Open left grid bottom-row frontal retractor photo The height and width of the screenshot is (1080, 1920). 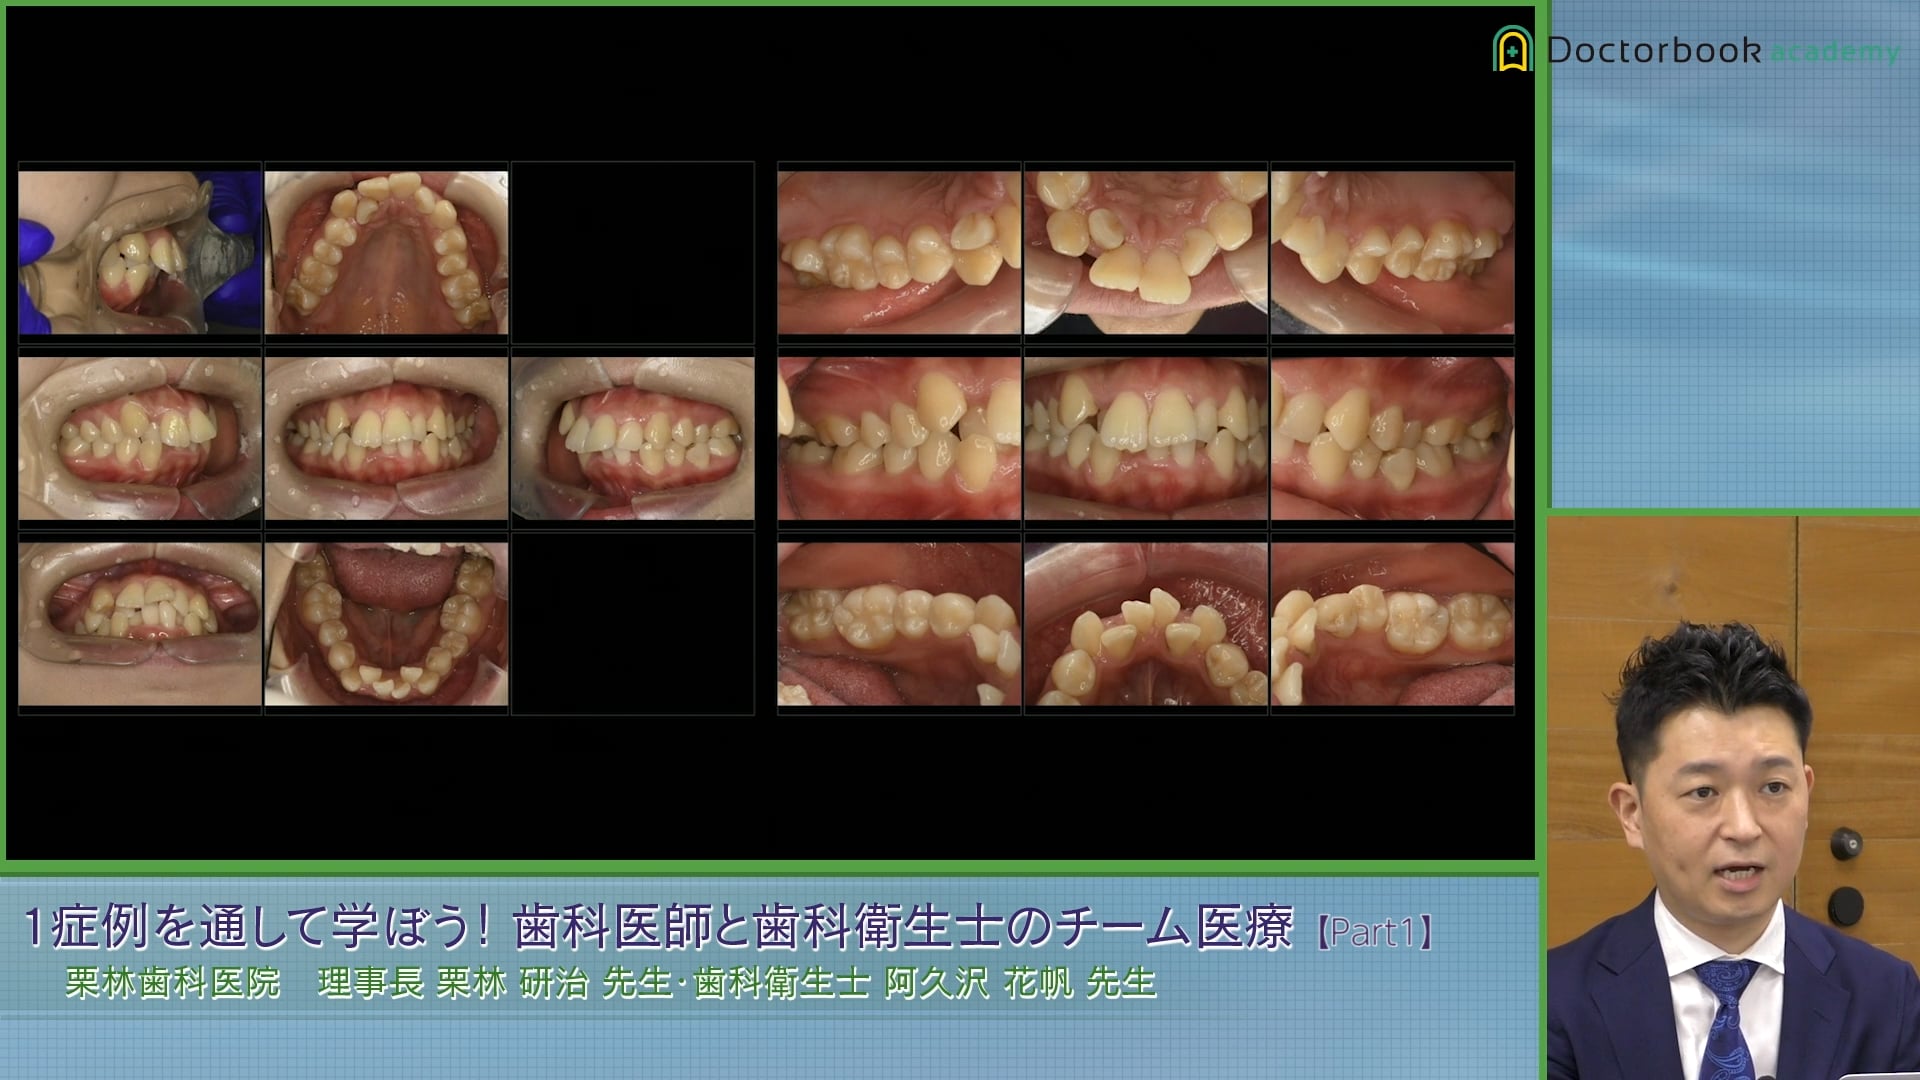[x=140, y=624]
